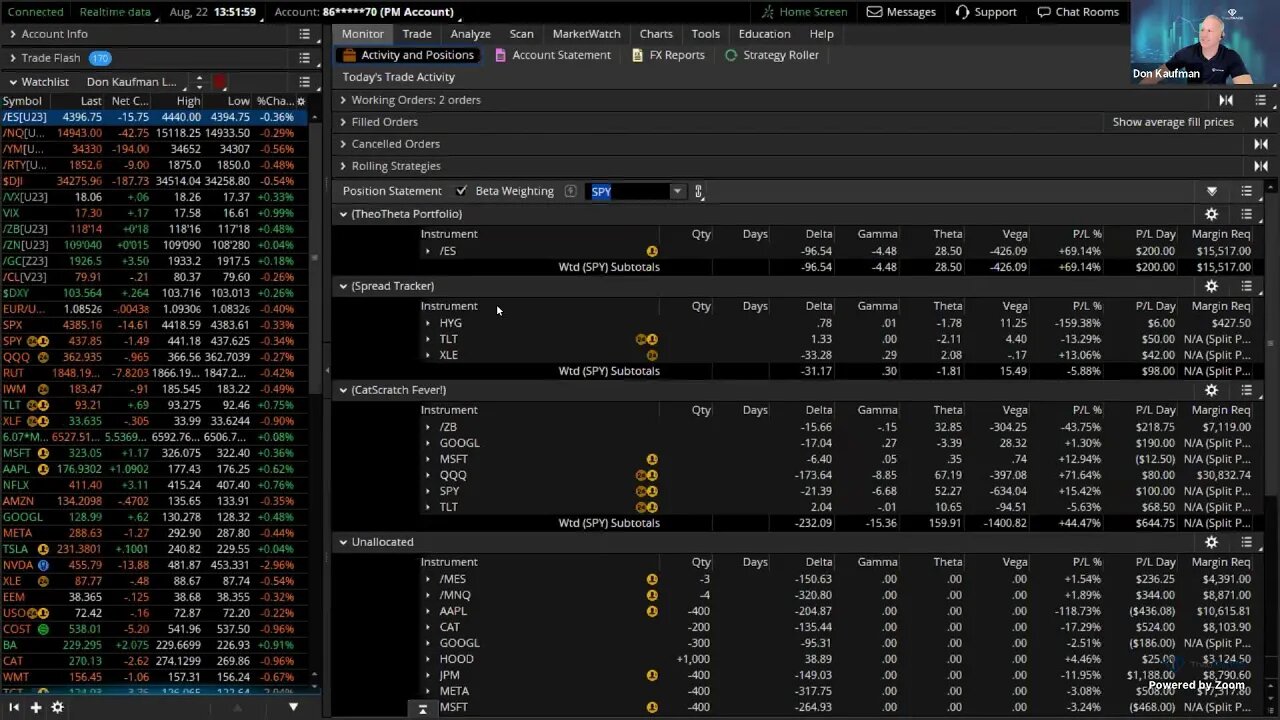Click the gear icon in bottom-left toolbar

click(58, 707)
